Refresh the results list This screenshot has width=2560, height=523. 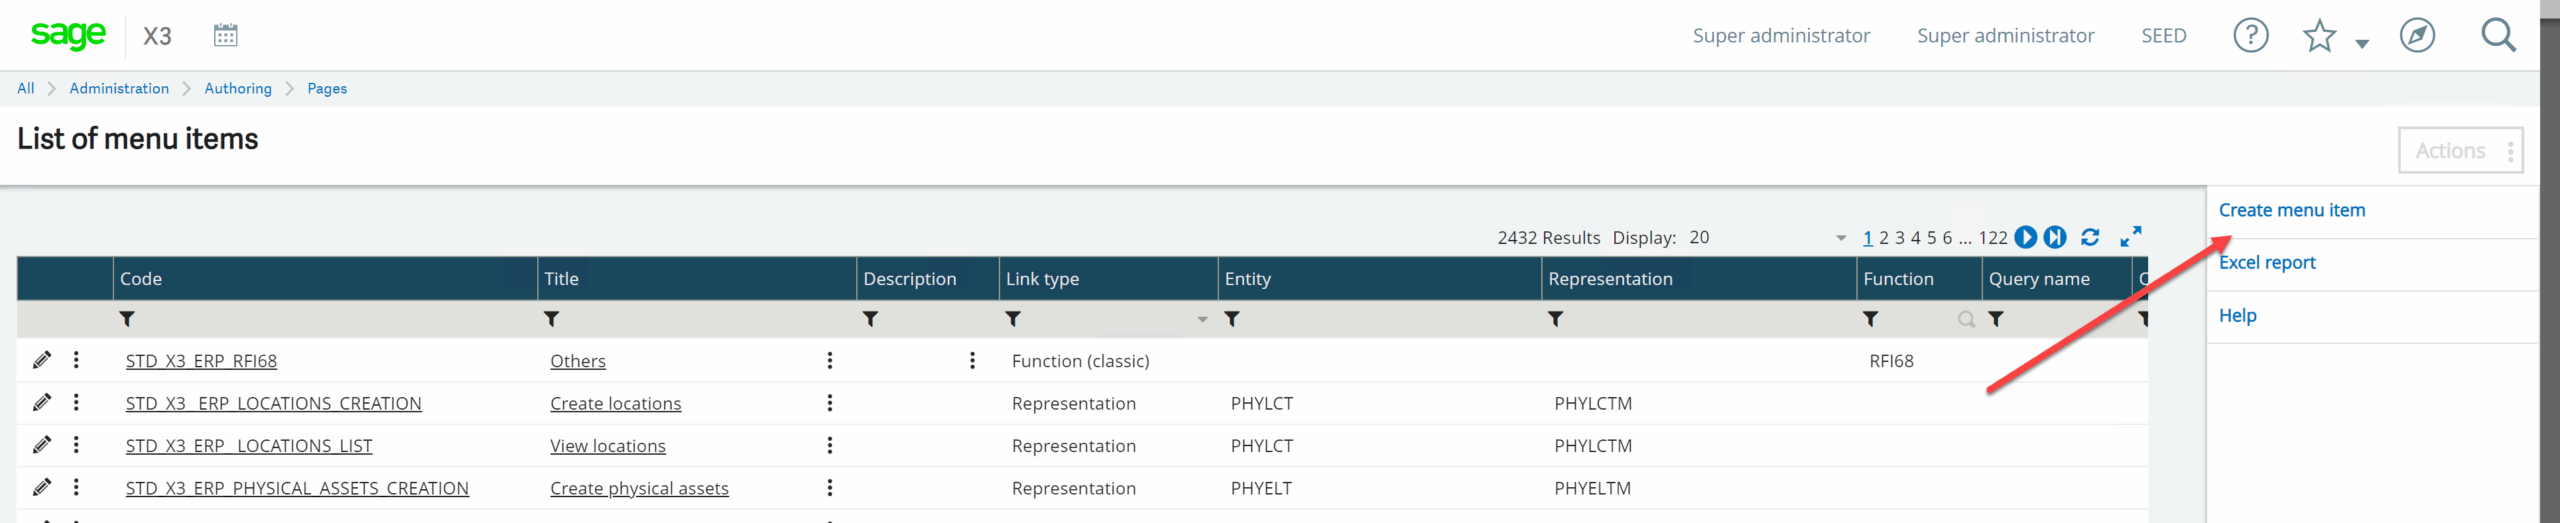click(2090, 237)
